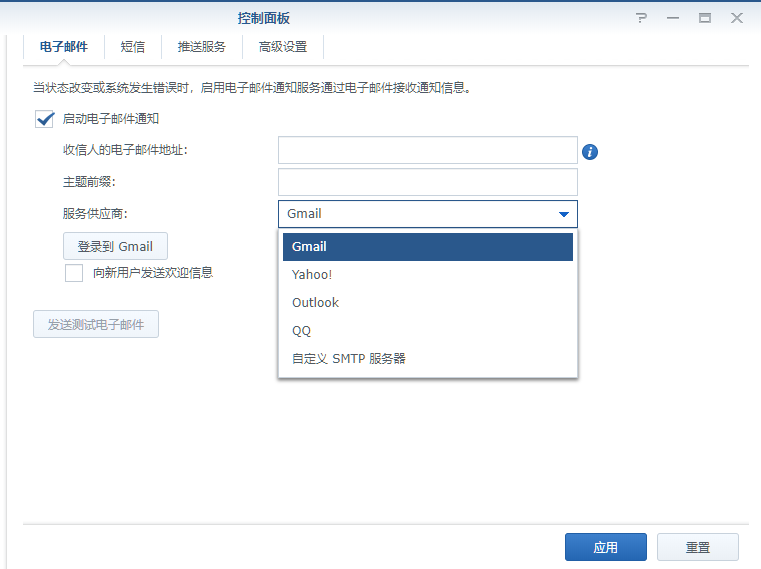The width and height of the screenshot is (761, 569).
Task: Enable 向新用户发送欢迎信息 checkbox
Action: coord(74,273)
